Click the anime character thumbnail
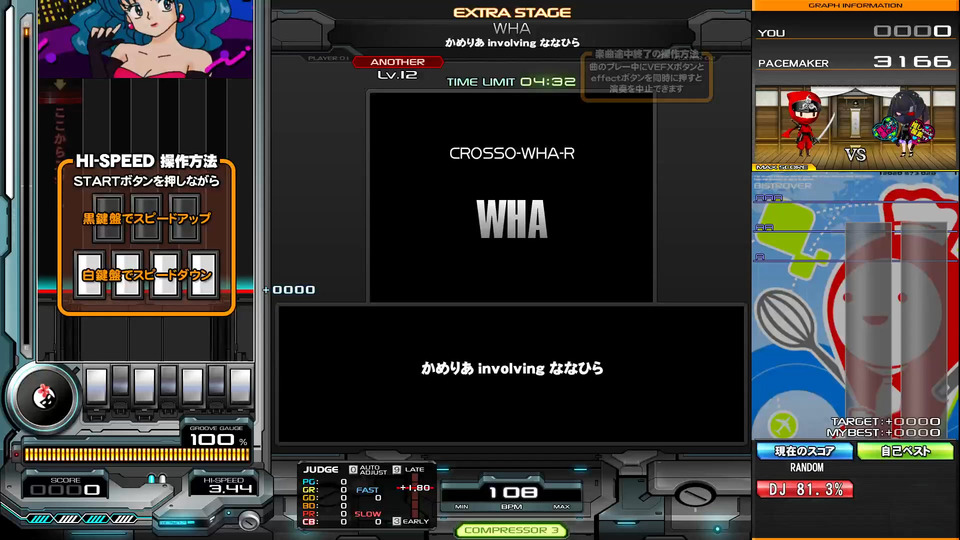The image size is (960, 540). (x=146, y=39)
